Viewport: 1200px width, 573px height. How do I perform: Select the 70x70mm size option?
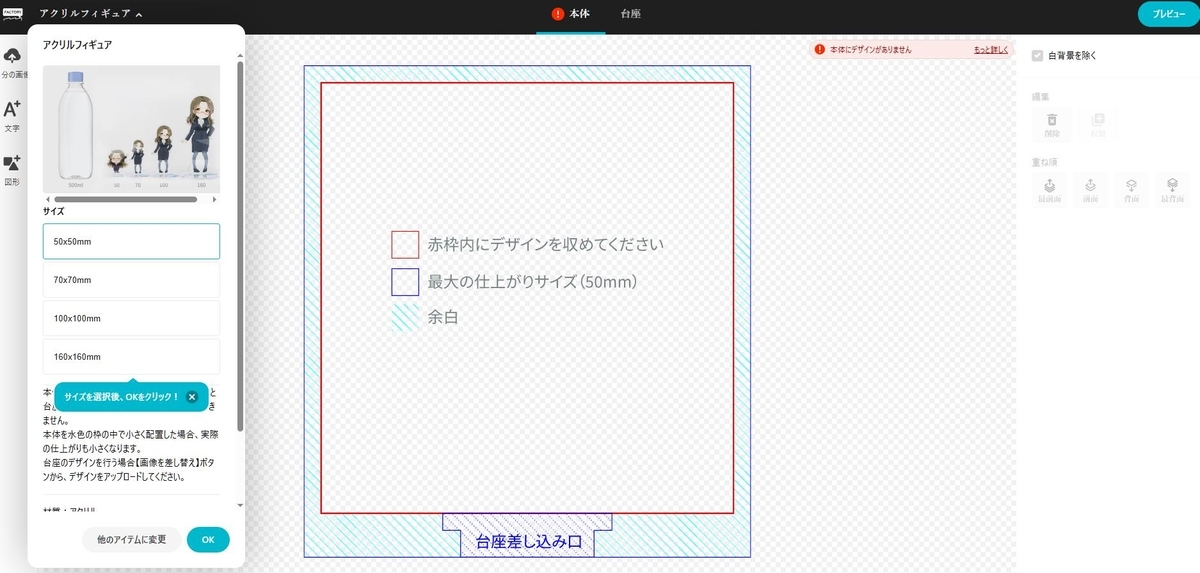(131, 280)
